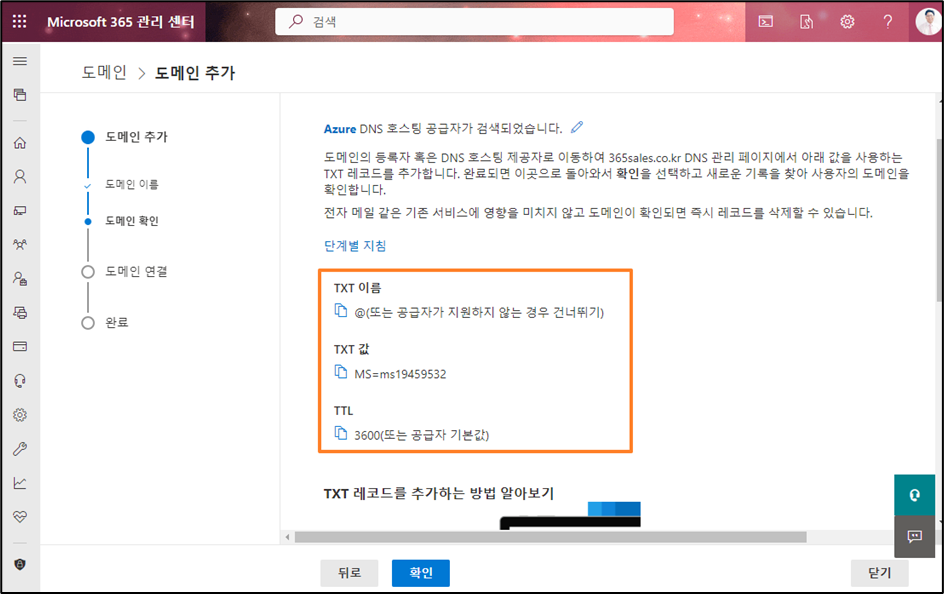This screenshot has width=944, height=594.
Task: Open the Home icon in sidebar
Action: (x=20, y=143)
